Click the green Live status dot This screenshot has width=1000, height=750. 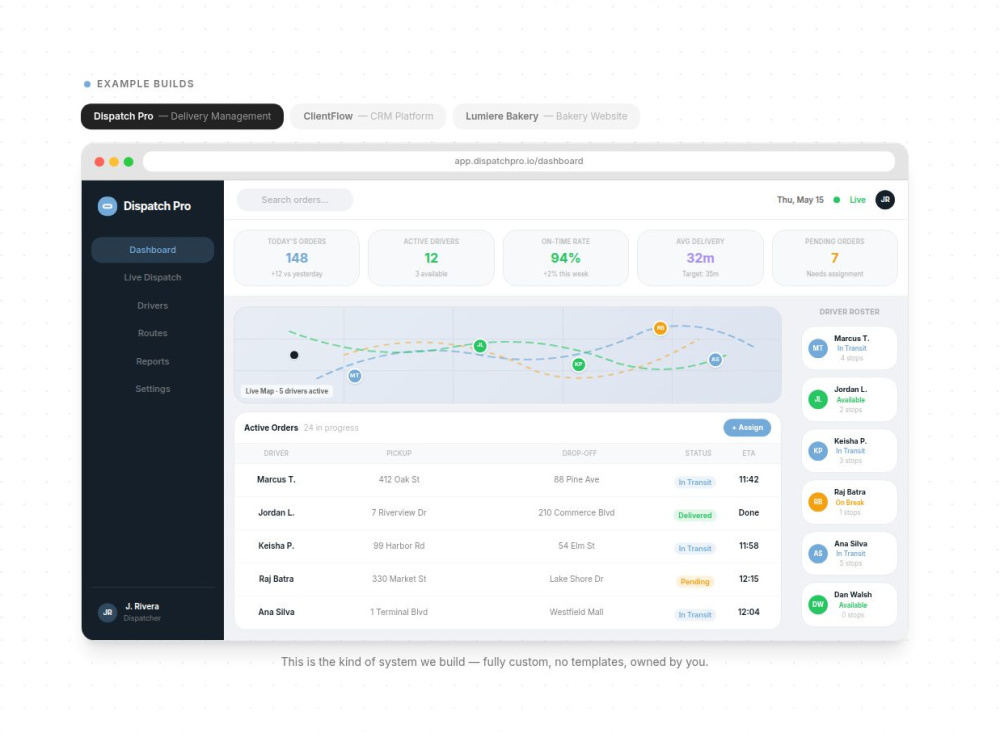pyautogui.click(x=837, y=200)
